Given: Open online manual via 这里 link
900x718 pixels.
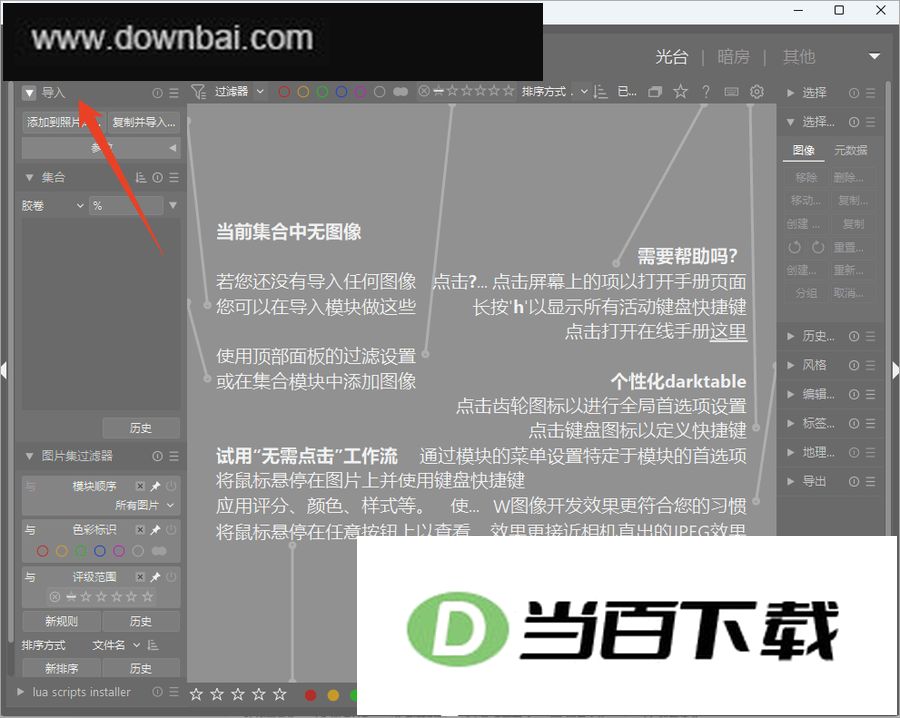Looking at the screenshot, I should [728, 332].
